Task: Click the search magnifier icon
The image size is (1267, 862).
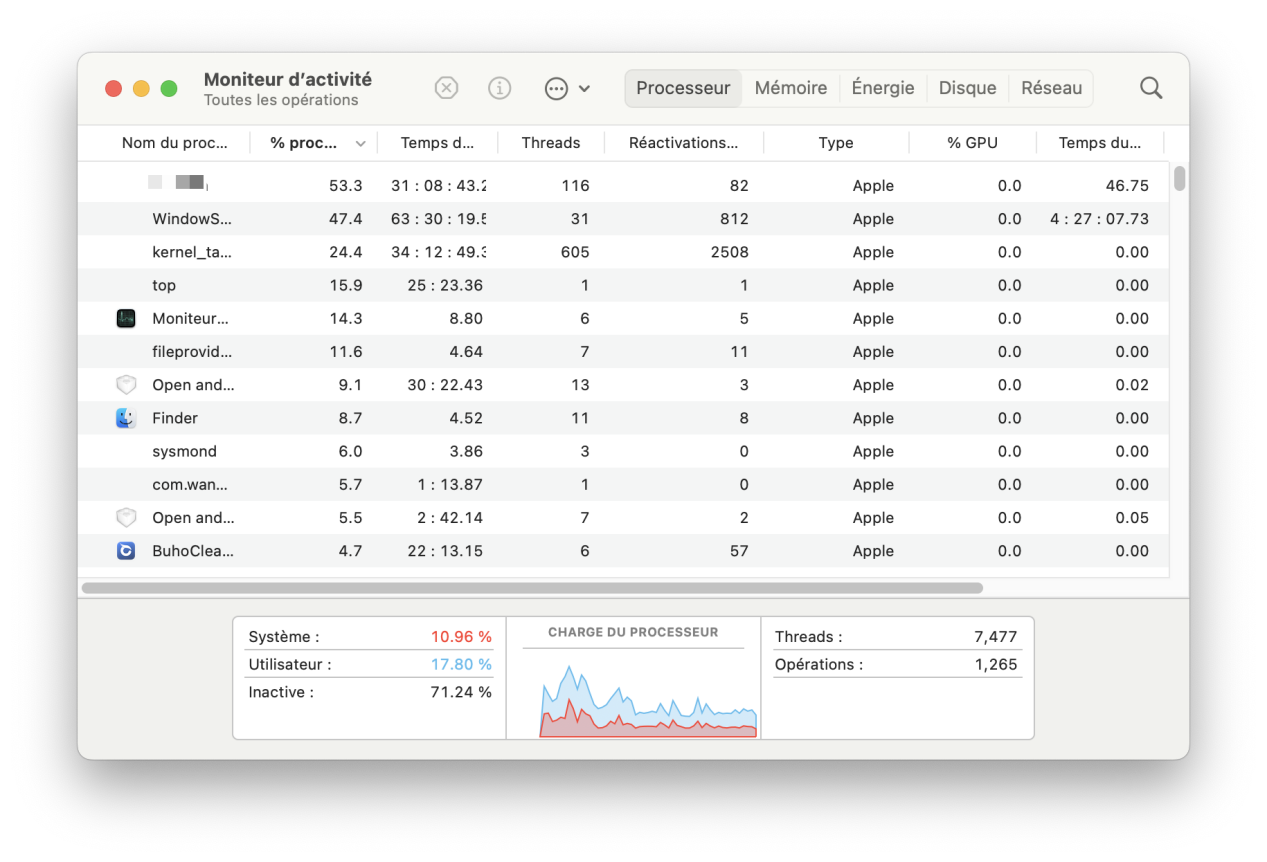Action: 1151,88
